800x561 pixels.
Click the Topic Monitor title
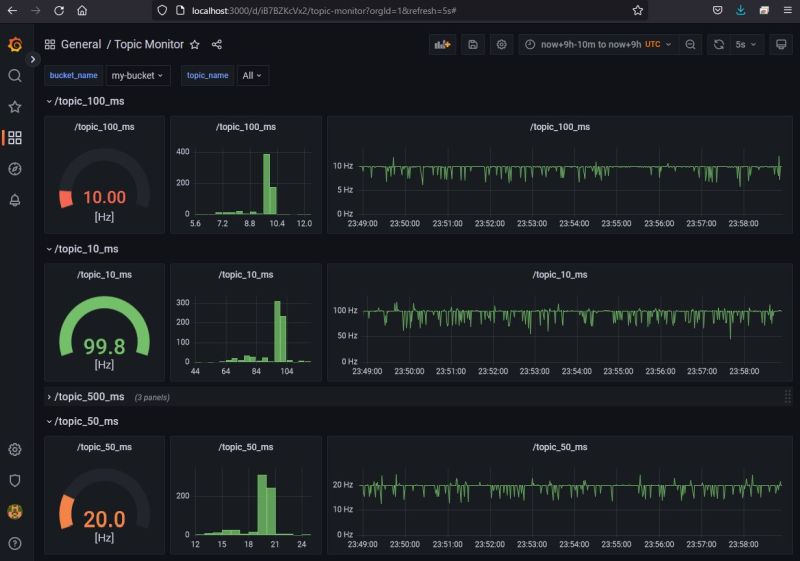(x=148, y=44)
